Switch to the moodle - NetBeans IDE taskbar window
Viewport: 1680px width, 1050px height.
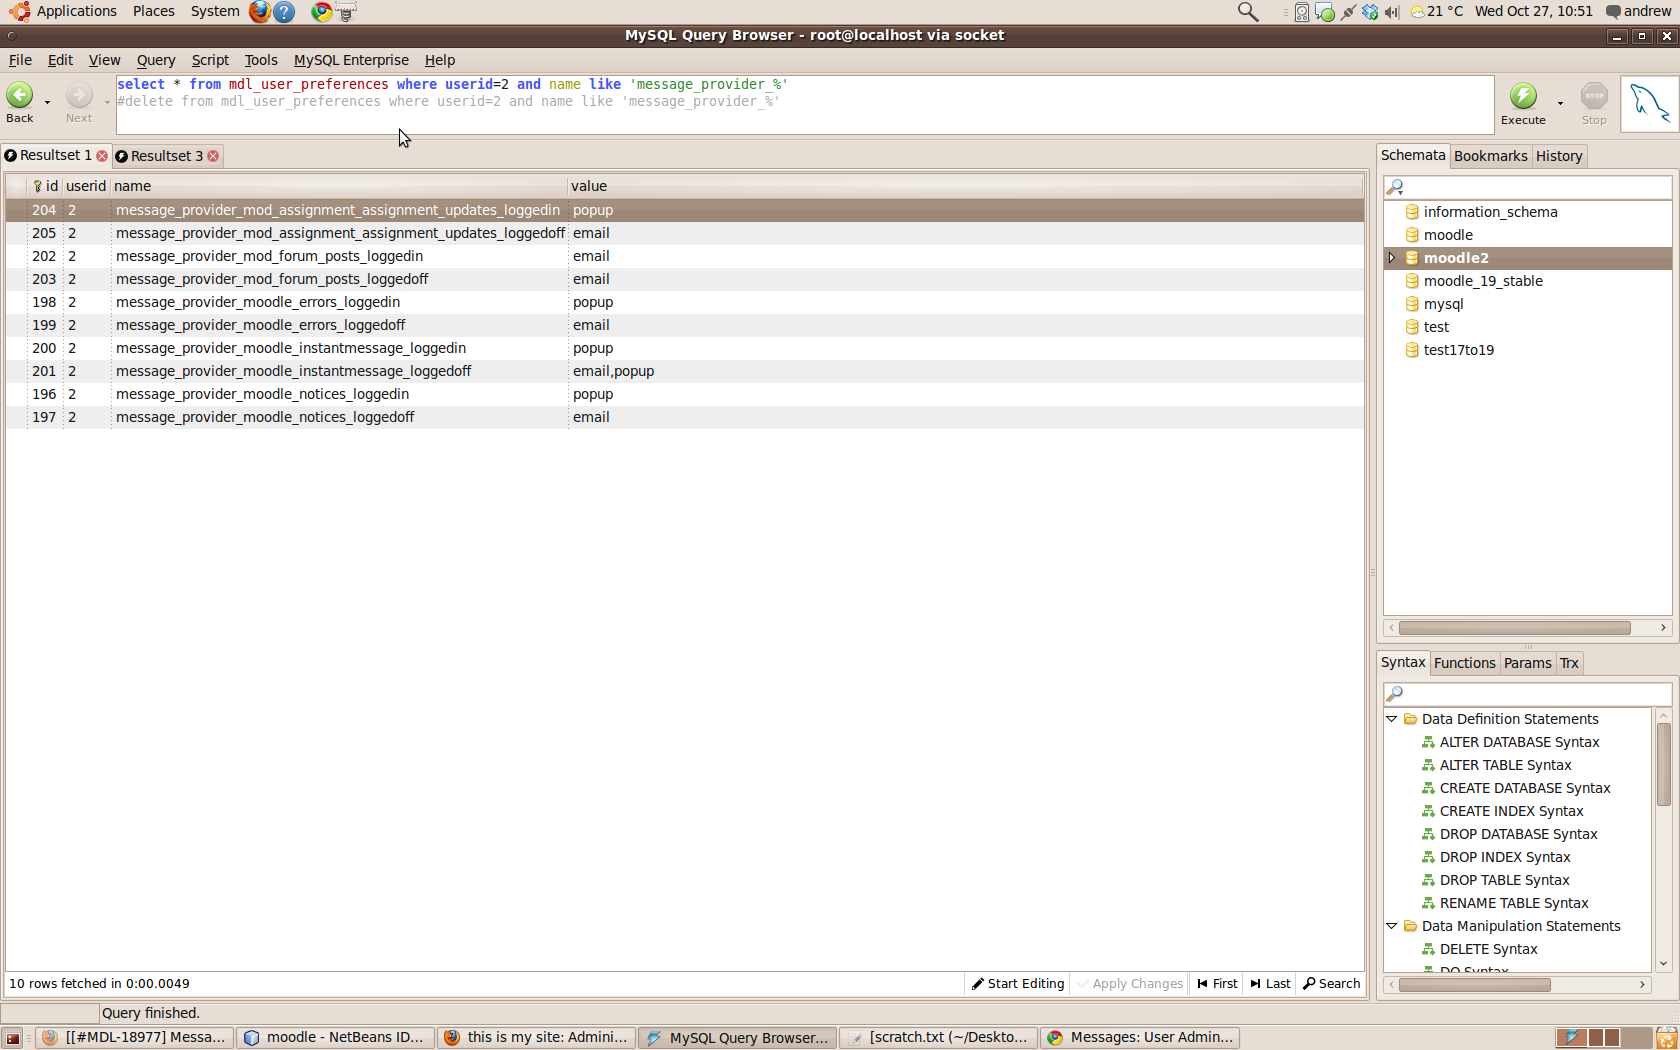(x=336, y=1038)
